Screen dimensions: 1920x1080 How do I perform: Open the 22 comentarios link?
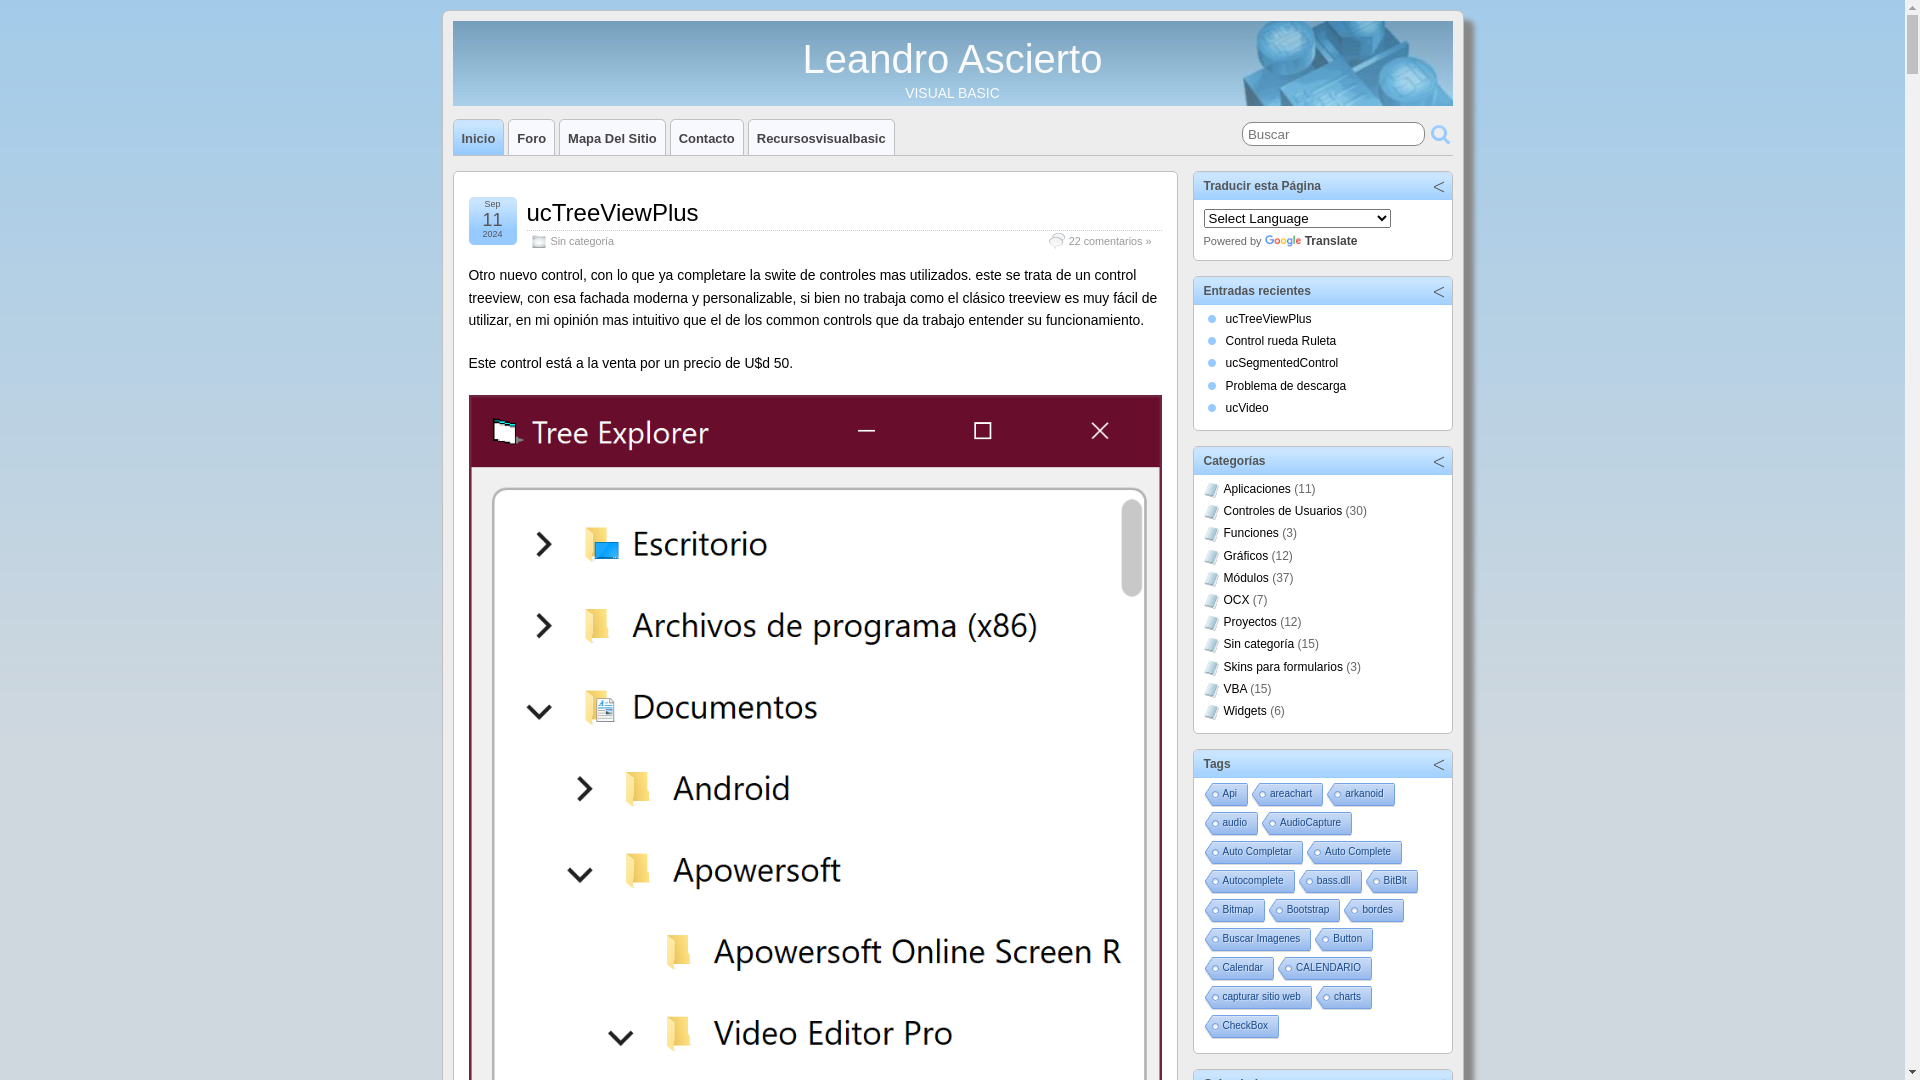1109,241
